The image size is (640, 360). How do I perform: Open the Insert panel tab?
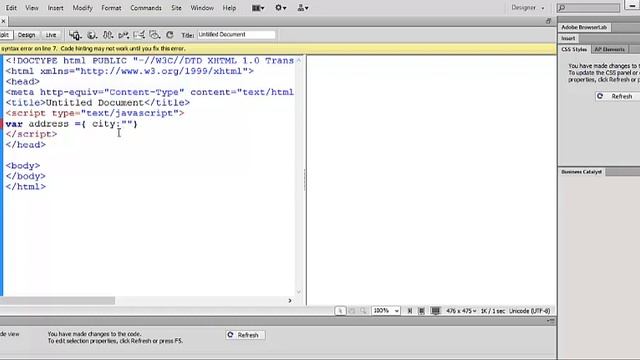[x=568, y=38]
